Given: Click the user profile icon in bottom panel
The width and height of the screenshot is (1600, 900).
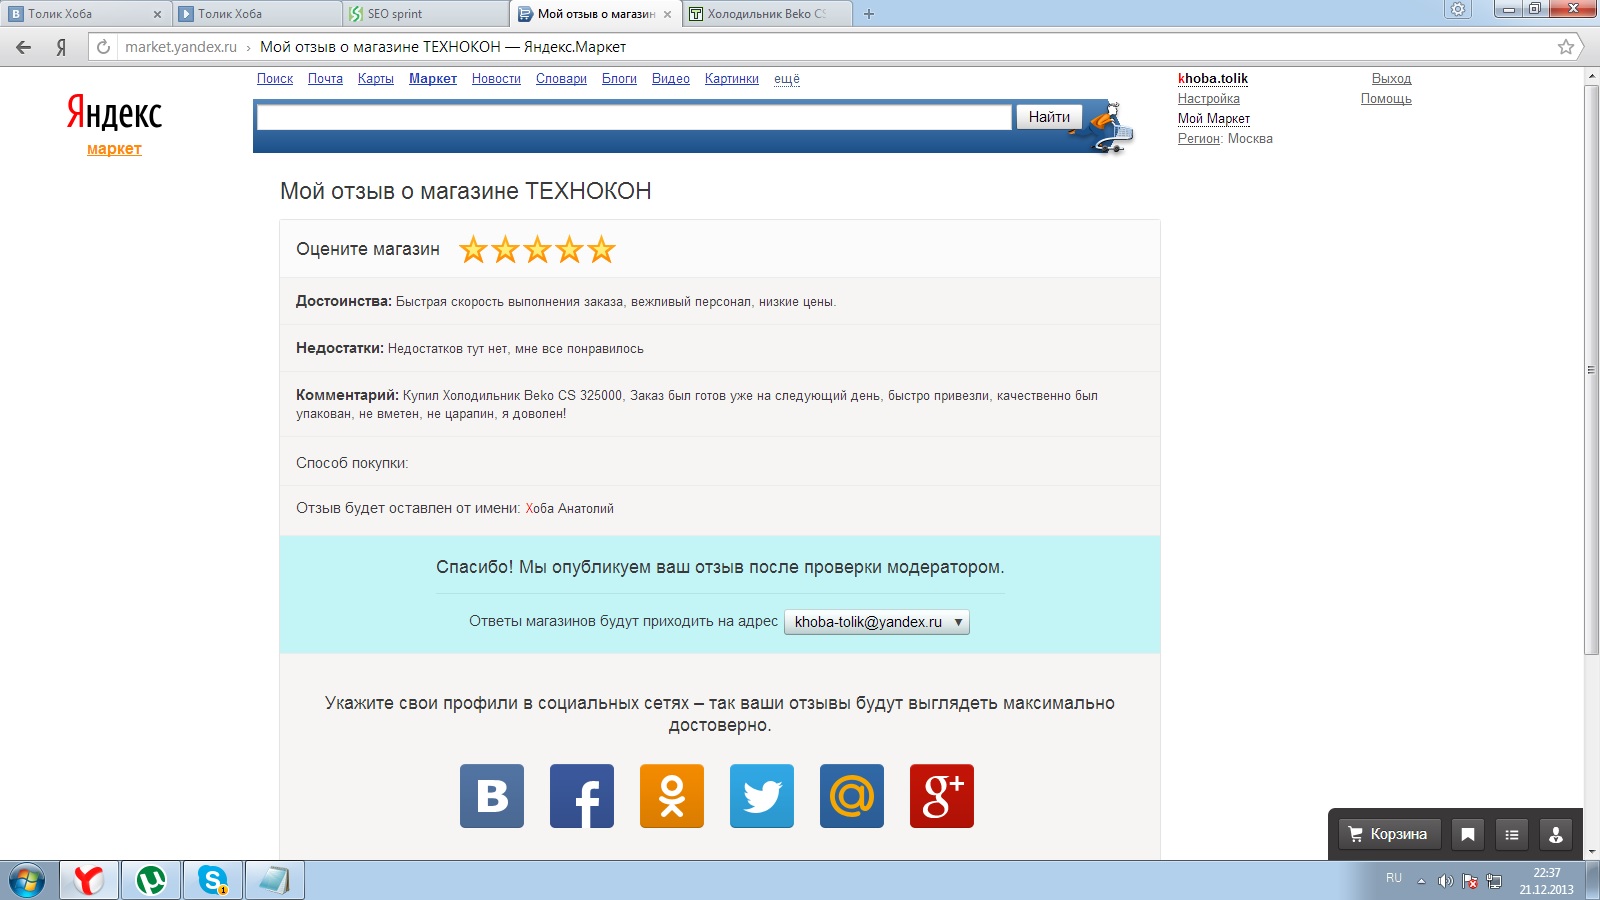Looking at the screenshot, I should [x=1556, y=834].
